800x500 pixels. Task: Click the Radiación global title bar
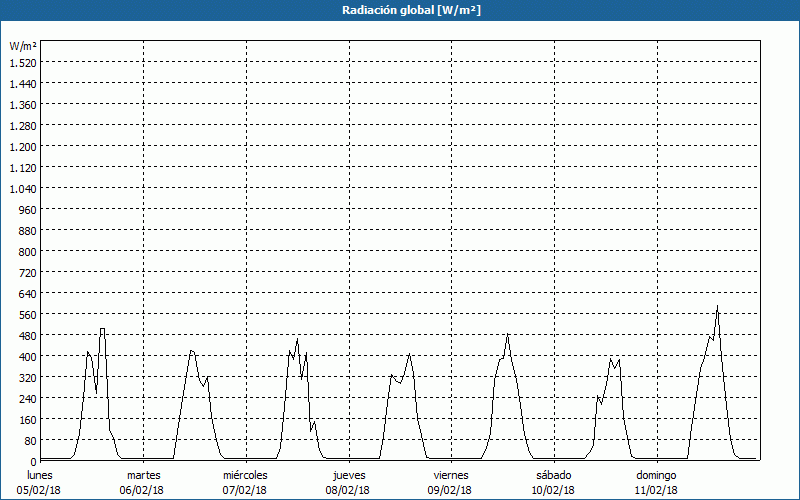point(400,10)
